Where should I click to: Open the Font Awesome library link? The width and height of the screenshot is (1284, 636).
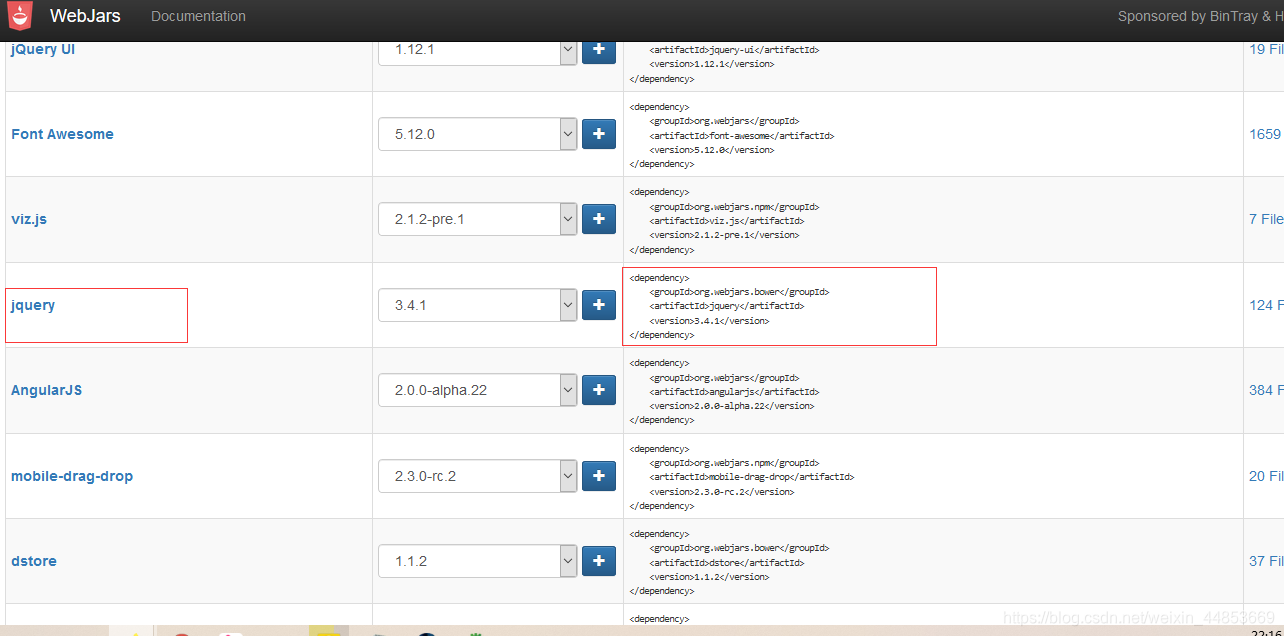(x=62, y=134)
